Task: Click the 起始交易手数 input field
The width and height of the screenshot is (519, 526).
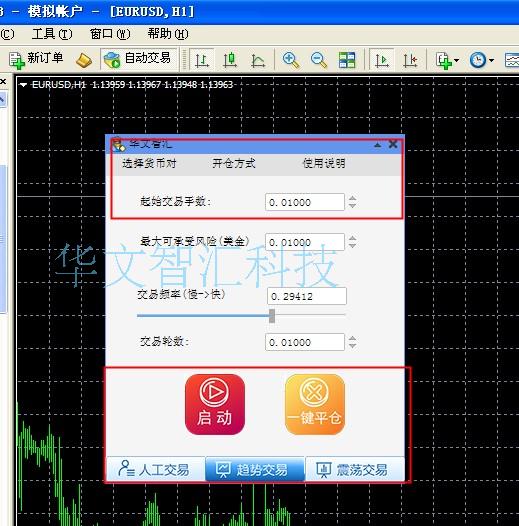Action: [305, 202]
